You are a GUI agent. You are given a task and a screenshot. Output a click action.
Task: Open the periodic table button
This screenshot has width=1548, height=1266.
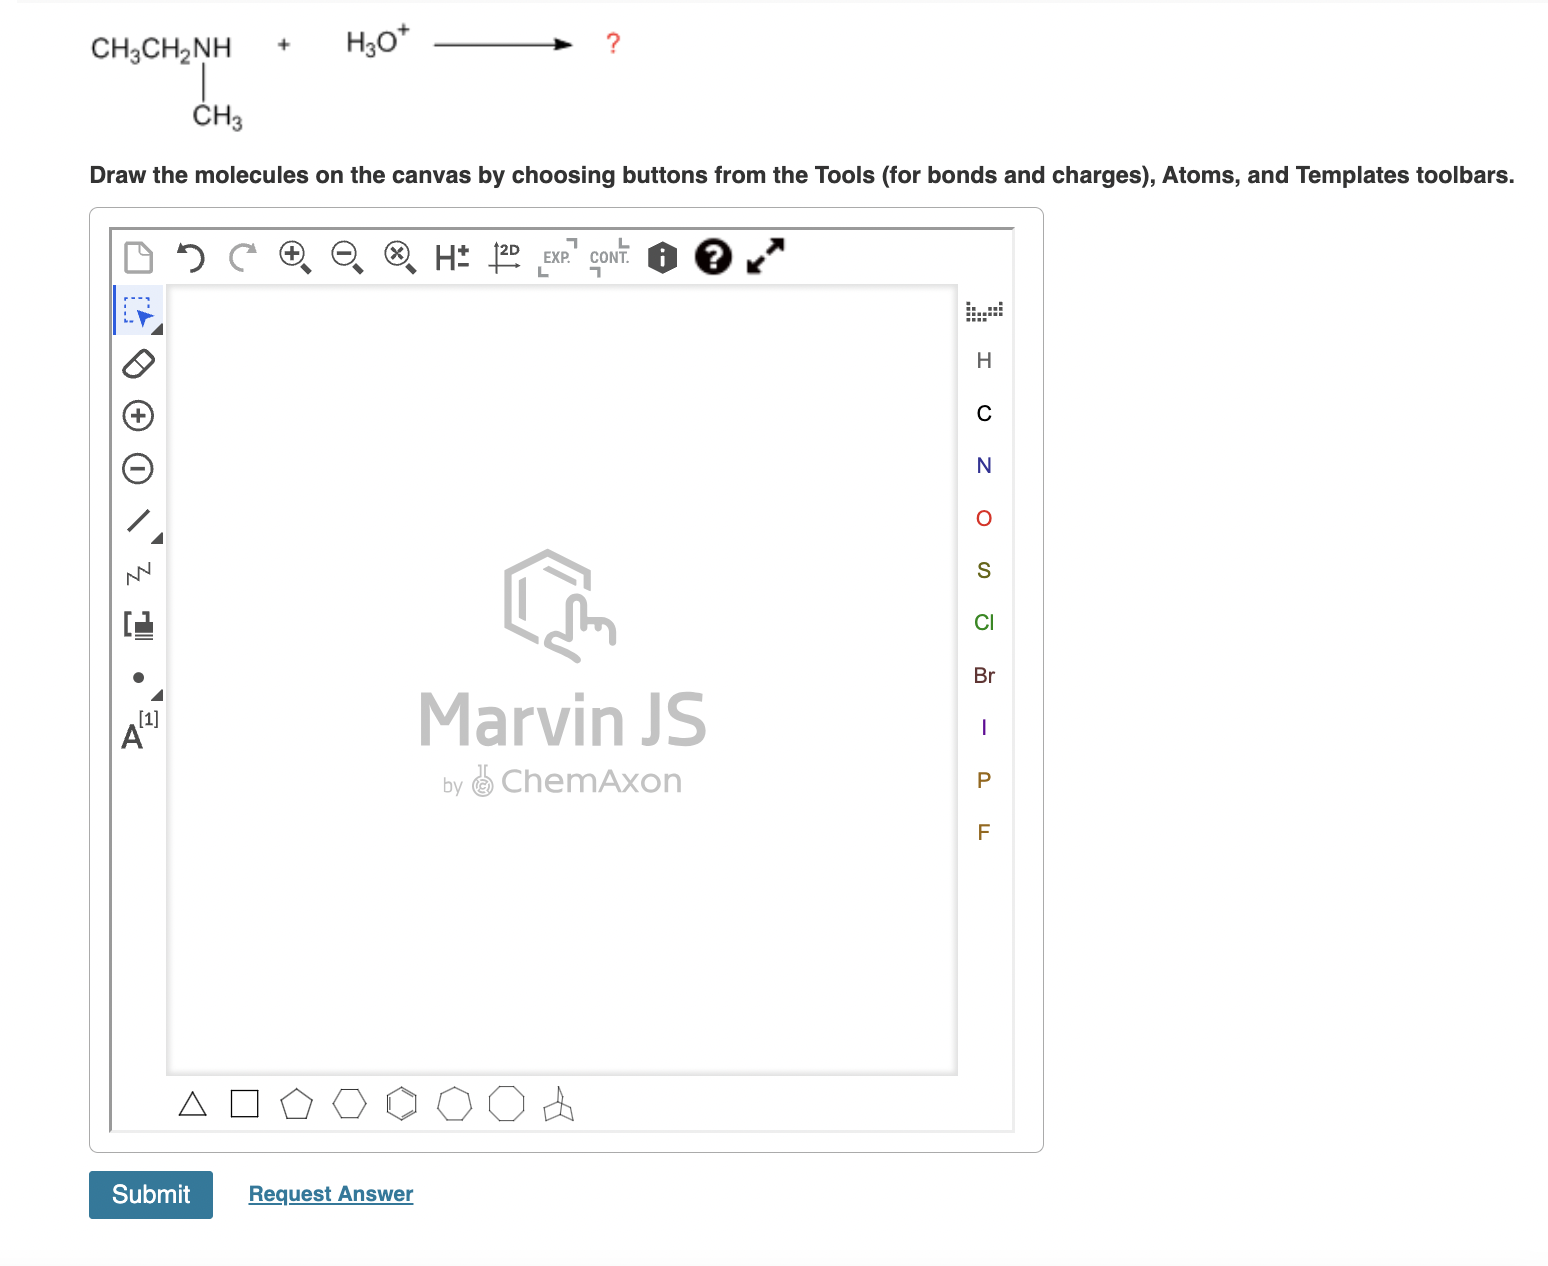pyautogui.click(x=984, y=311)
